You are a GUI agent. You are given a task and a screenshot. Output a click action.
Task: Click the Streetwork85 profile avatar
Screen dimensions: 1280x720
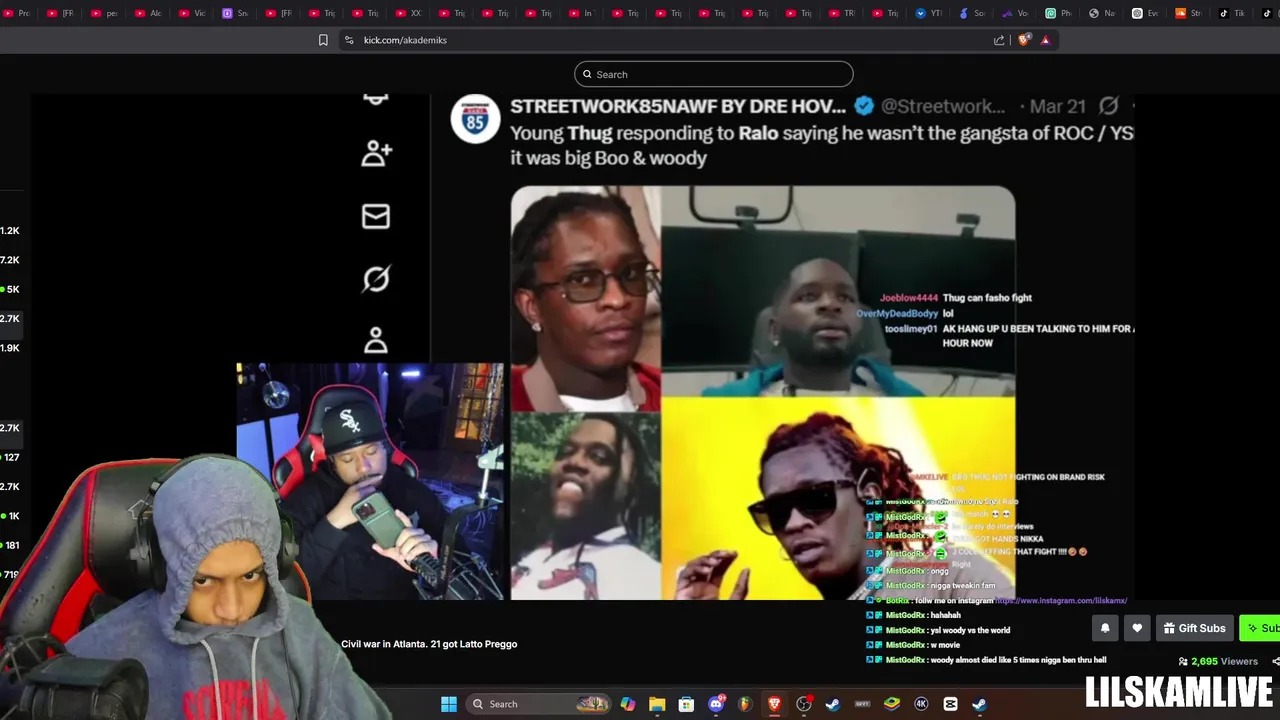point(475,119)
